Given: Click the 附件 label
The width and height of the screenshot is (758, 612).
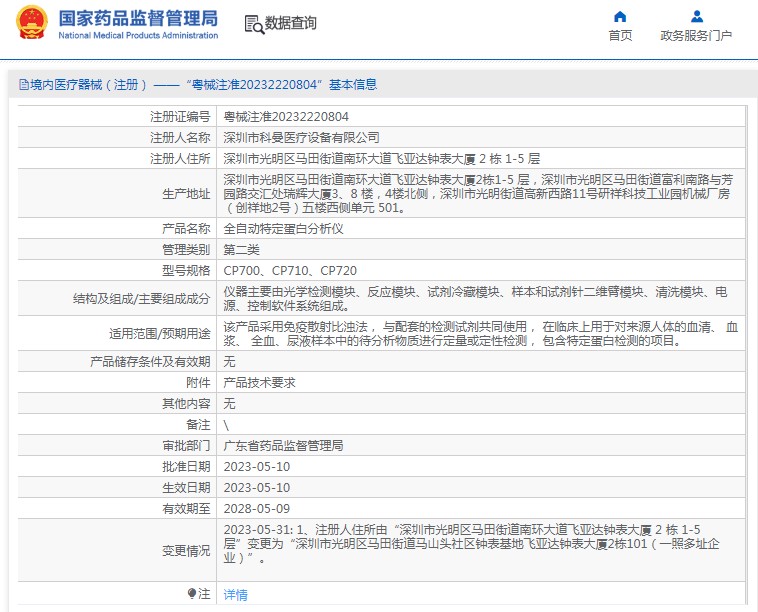Looking at the screenshot, I should (x=198, y=383).
